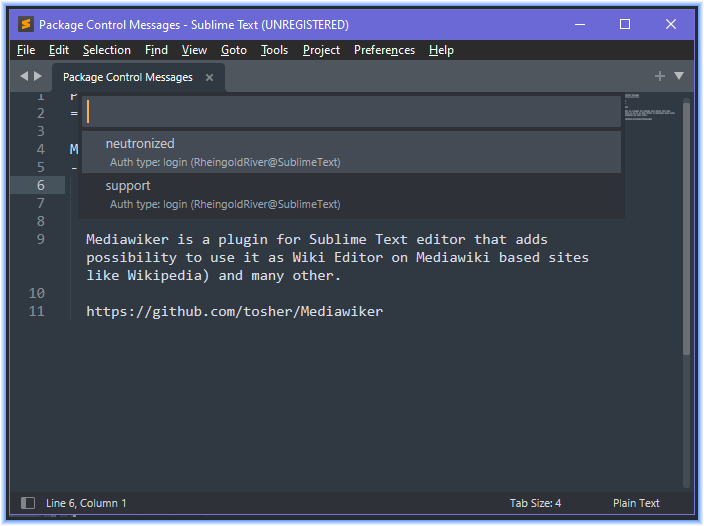Go to next tab with right arrow
This screenshot has width=704, height=526.
[38, 76]
